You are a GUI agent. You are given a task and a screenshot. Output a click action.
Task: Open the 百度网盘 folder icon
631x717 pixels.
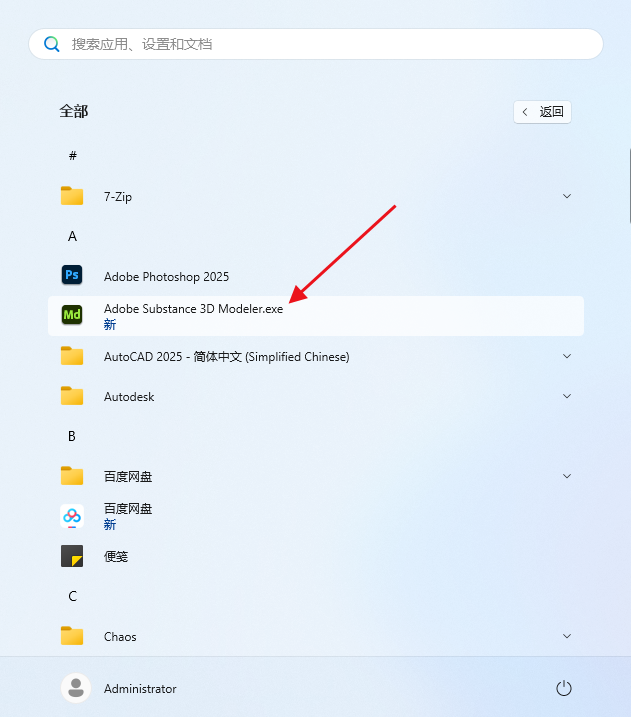[x=72, y=476]
